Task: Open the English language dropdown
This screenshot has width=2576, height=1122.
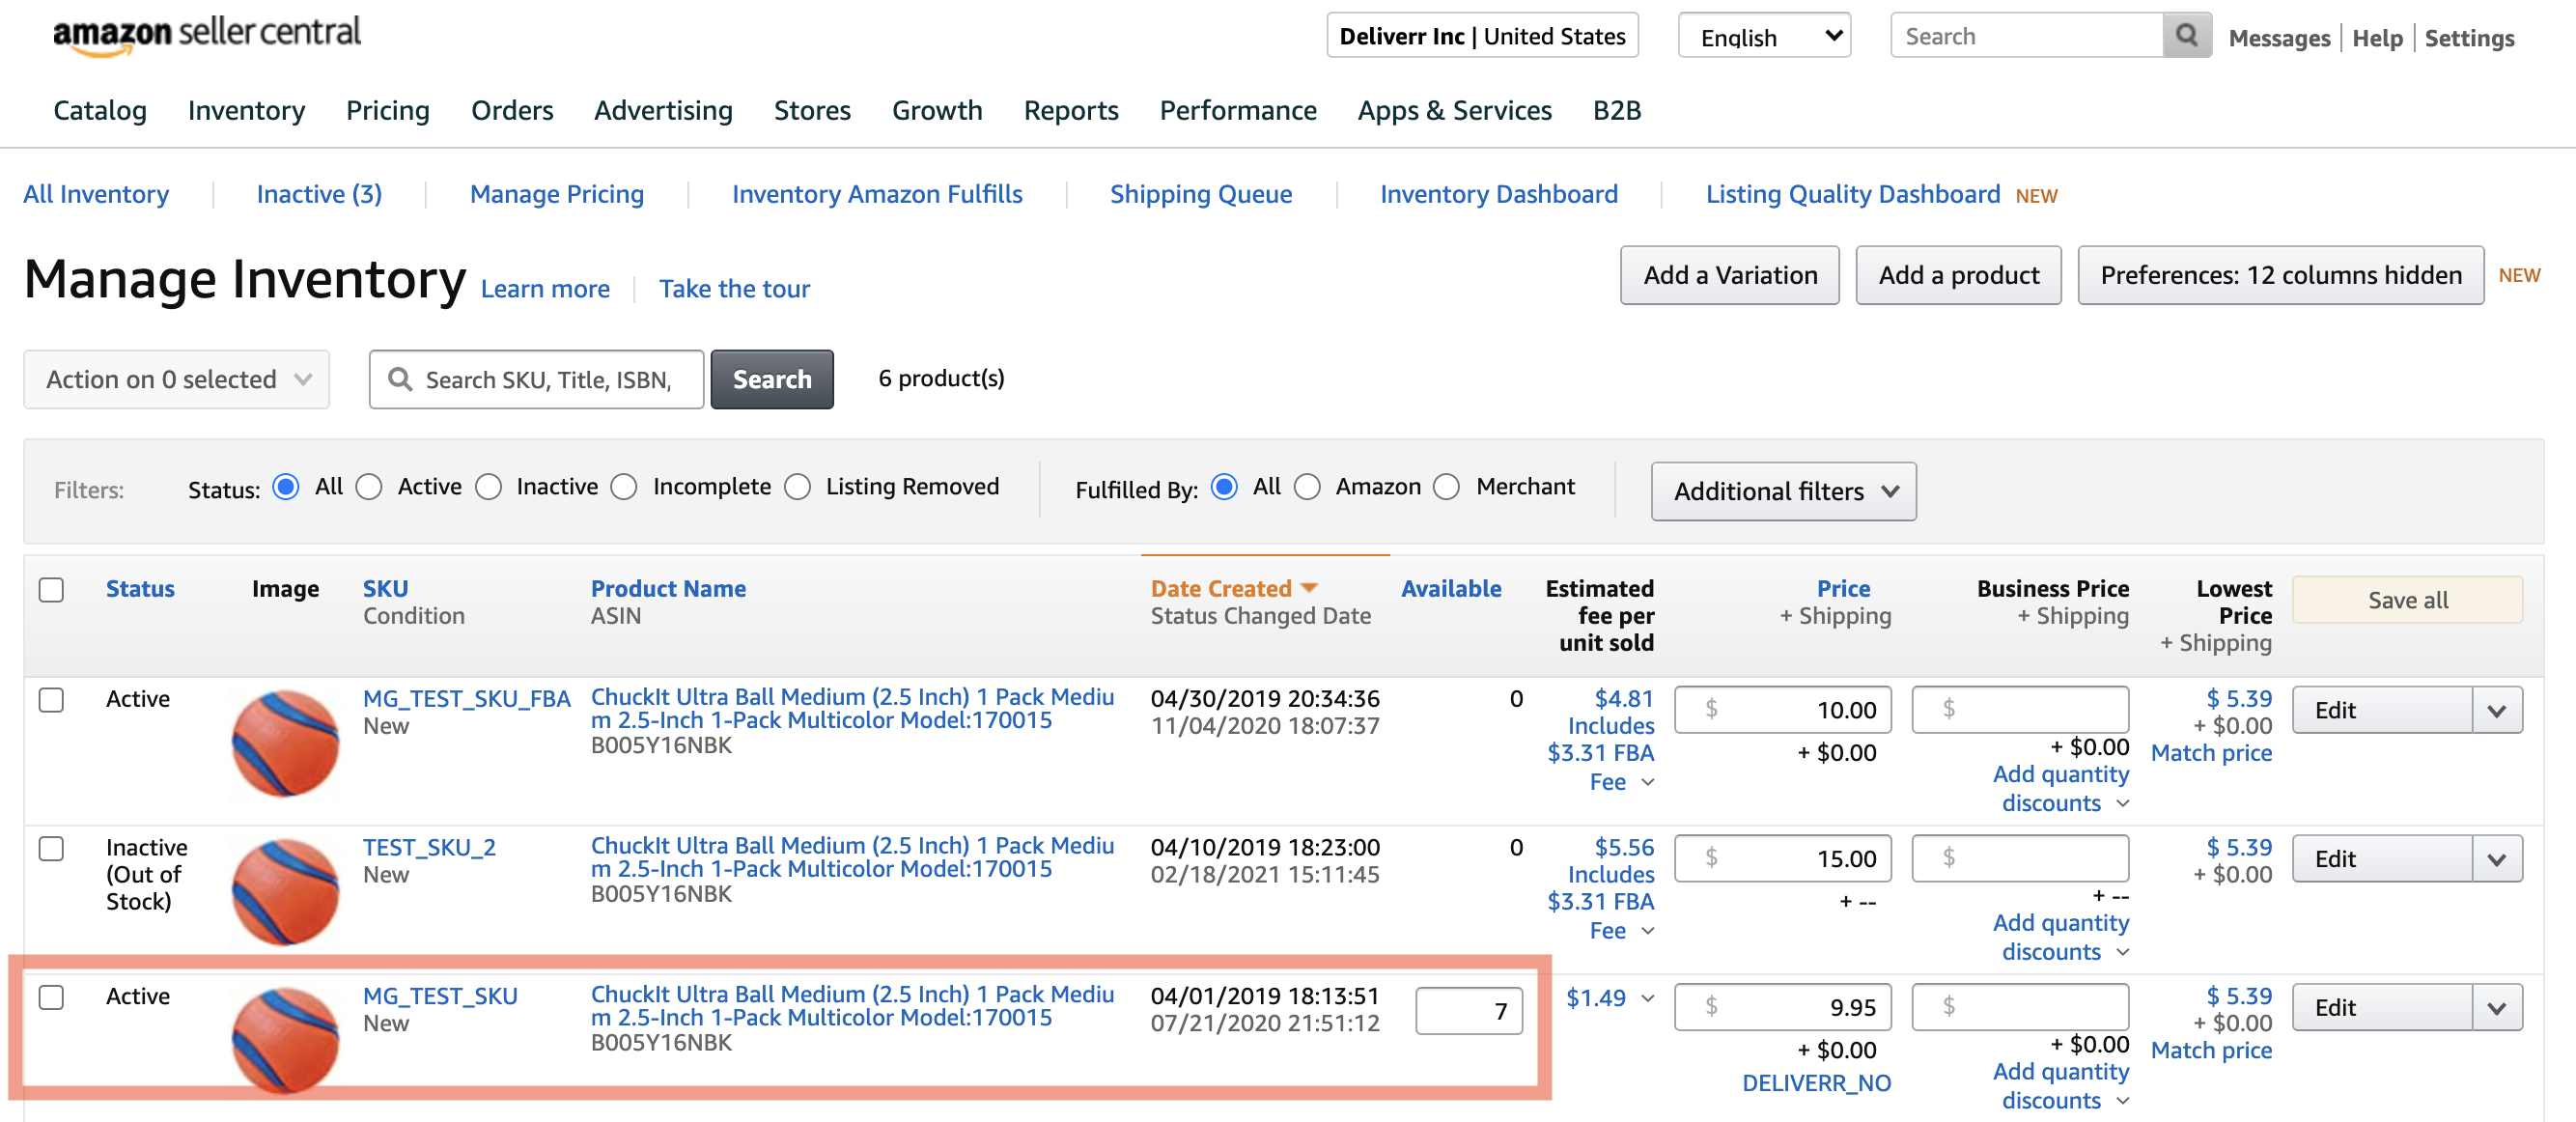Action: [x=1764, y=36]
